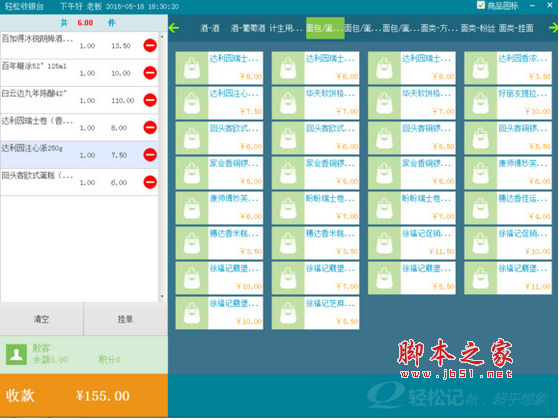Open the 计生用... category tab
559x420 pixels.
(286, 28)
